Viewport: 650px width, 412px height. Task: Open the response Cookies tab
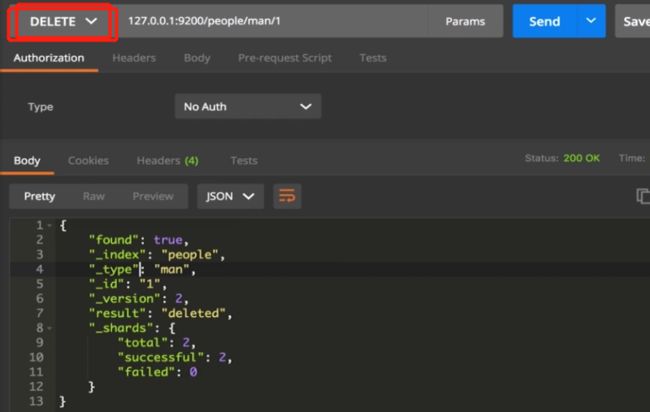pyautogui.click(x=88, y=161)
